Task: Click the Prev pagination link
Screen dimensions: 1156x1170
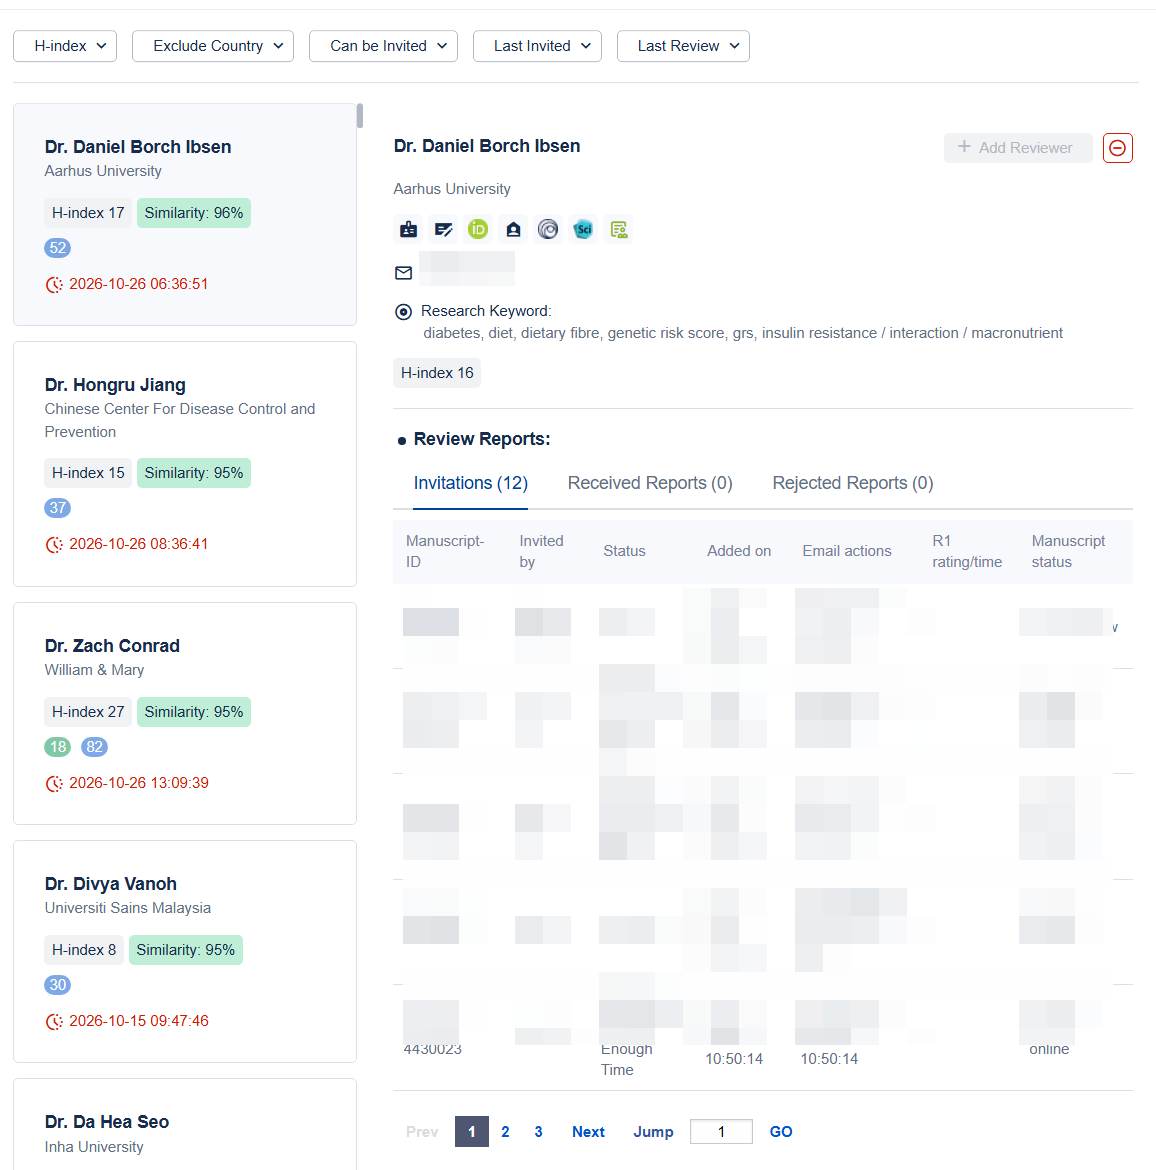Action: pos(422,1132)
